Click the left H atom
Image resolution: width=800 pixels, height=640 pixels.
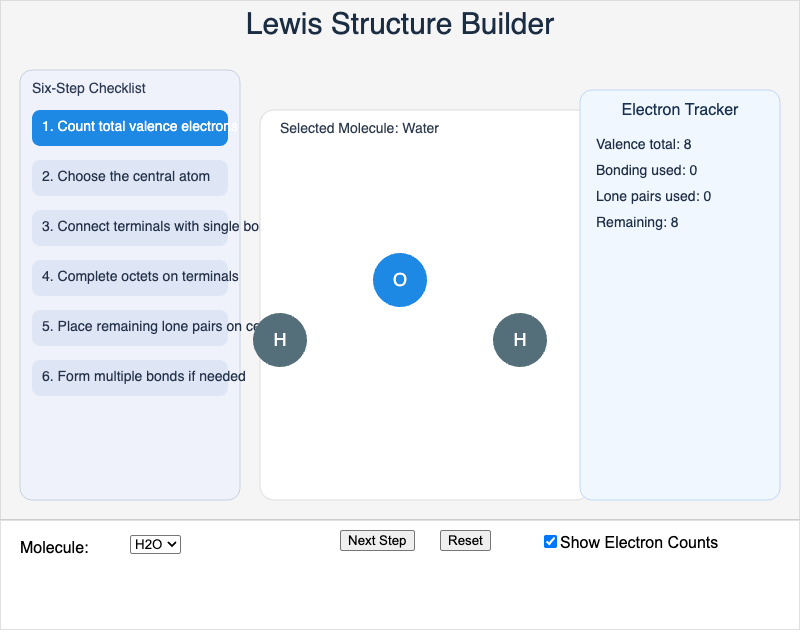280,340
